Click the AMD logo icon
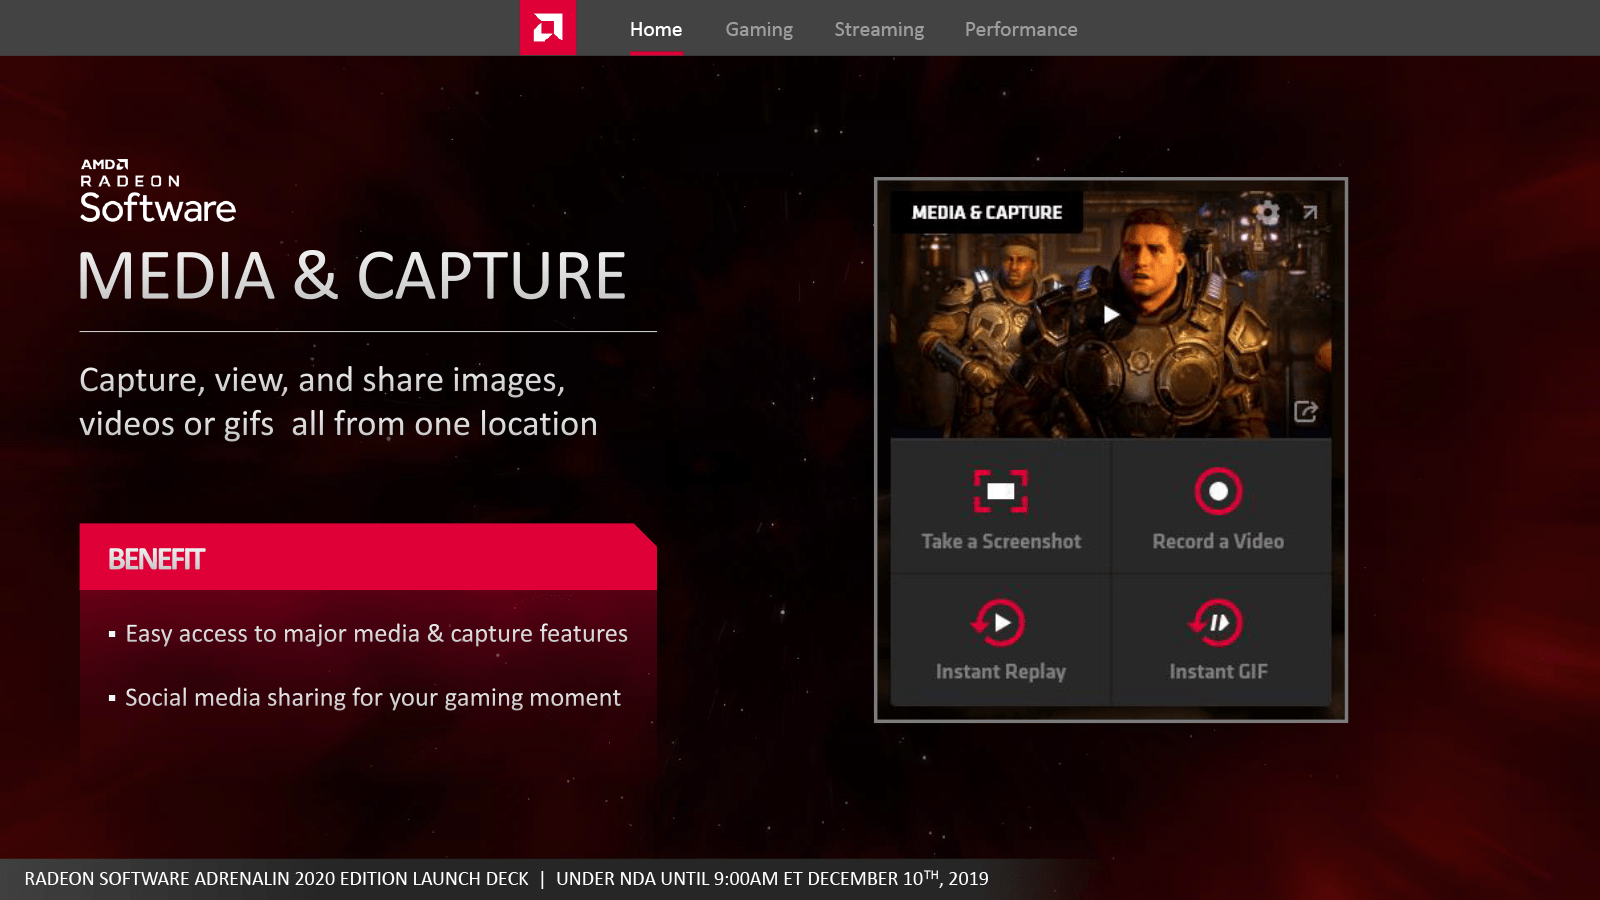This screenshot has height=900, width=1600. point(548,28)
